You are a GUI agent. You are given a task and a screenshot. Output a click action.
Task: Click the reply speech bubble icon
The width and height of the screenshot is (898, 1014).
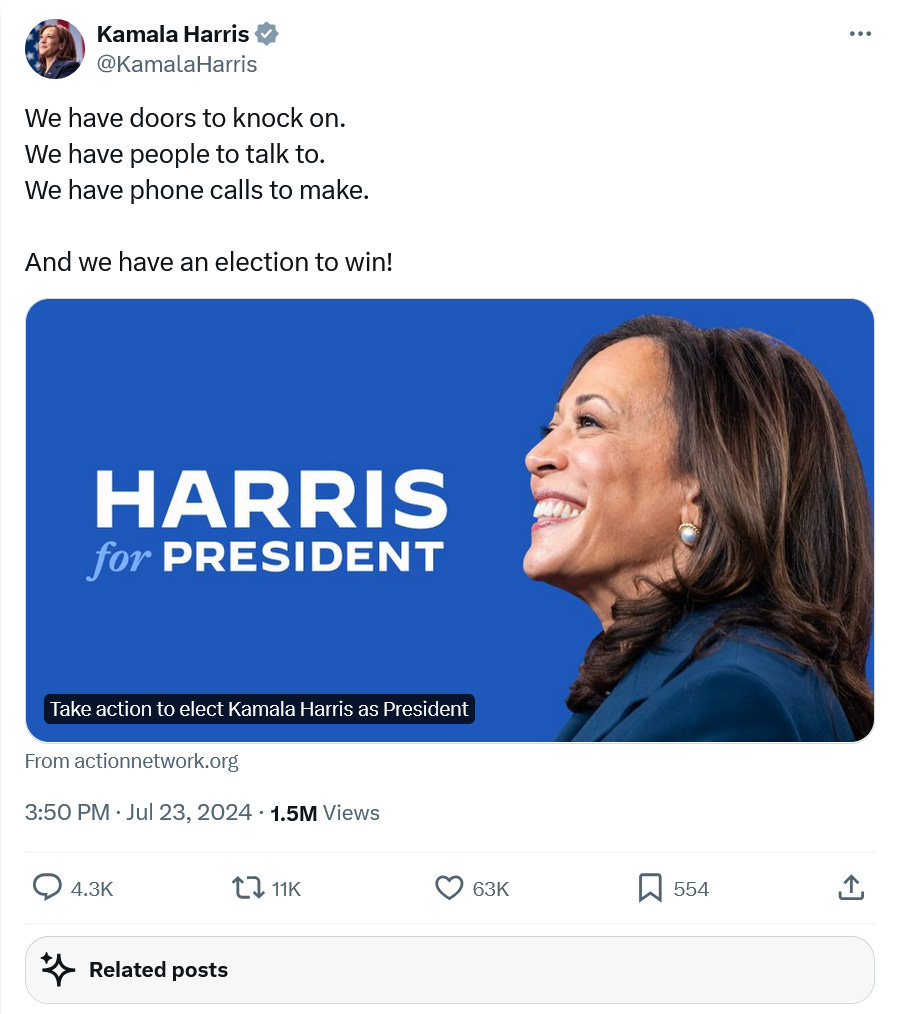click(47, 887)
